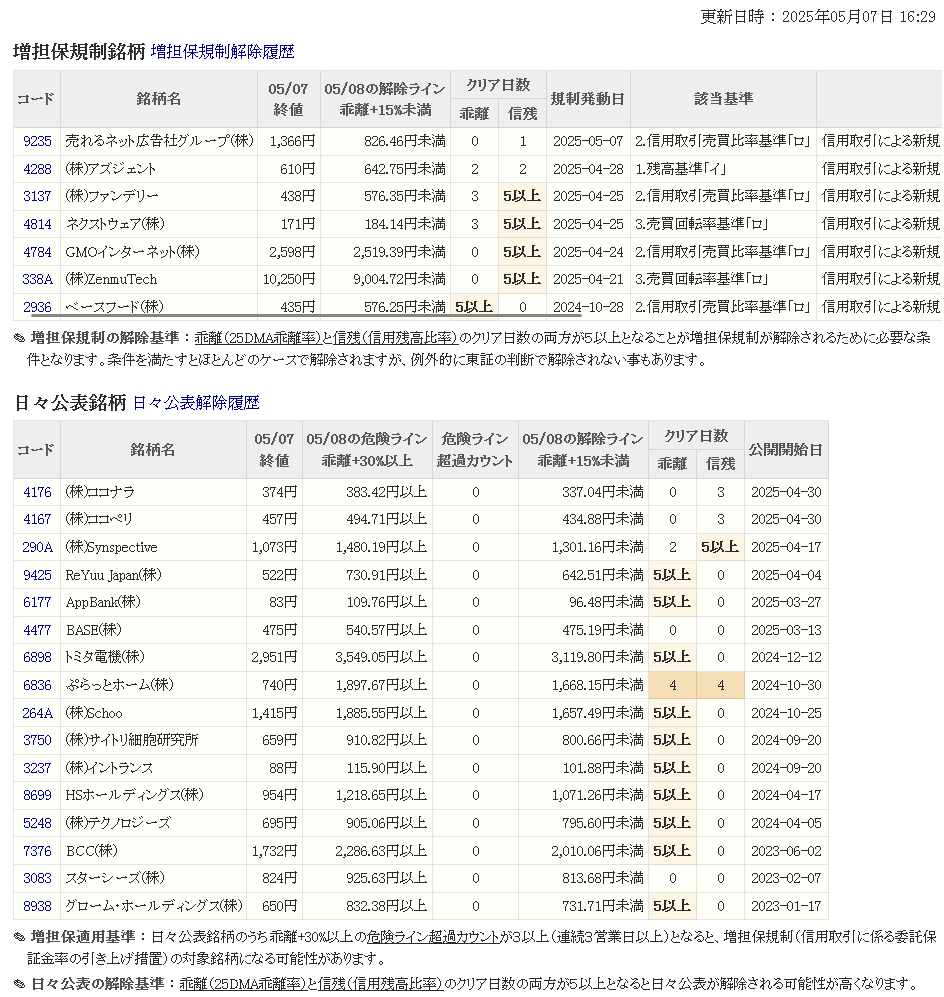Open the 増担保規制解除履歴 link

click(222, 52)
